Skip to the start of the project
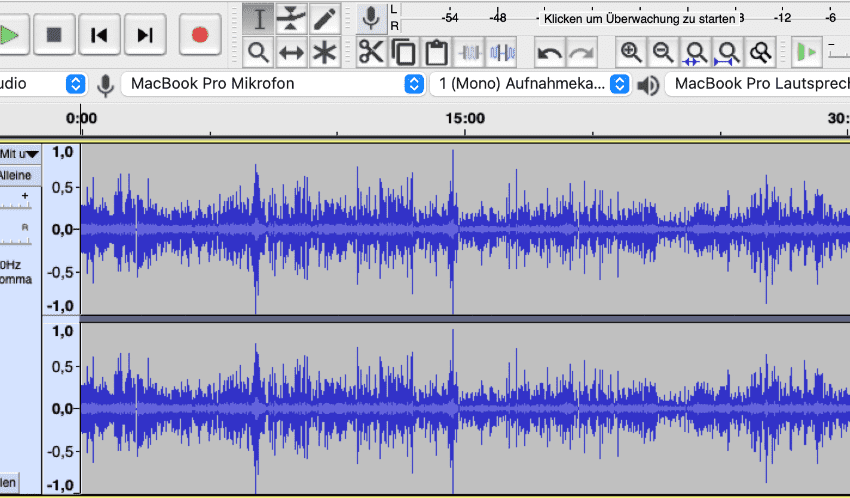850x498 pixels. click(99, 35)
